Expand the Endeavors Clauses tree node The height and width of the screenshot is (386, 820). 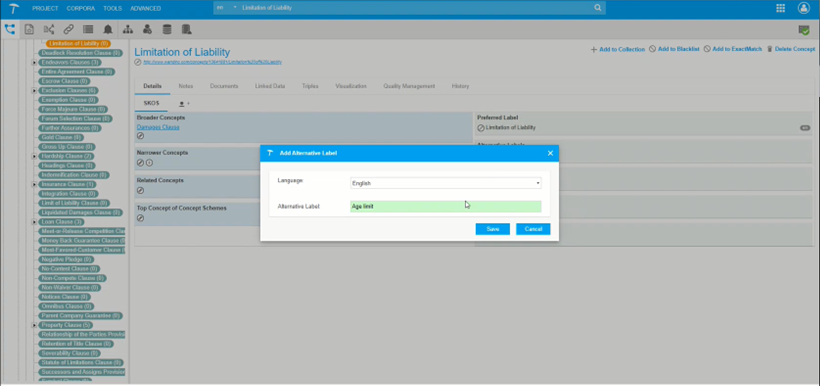[x=34, y=63]
